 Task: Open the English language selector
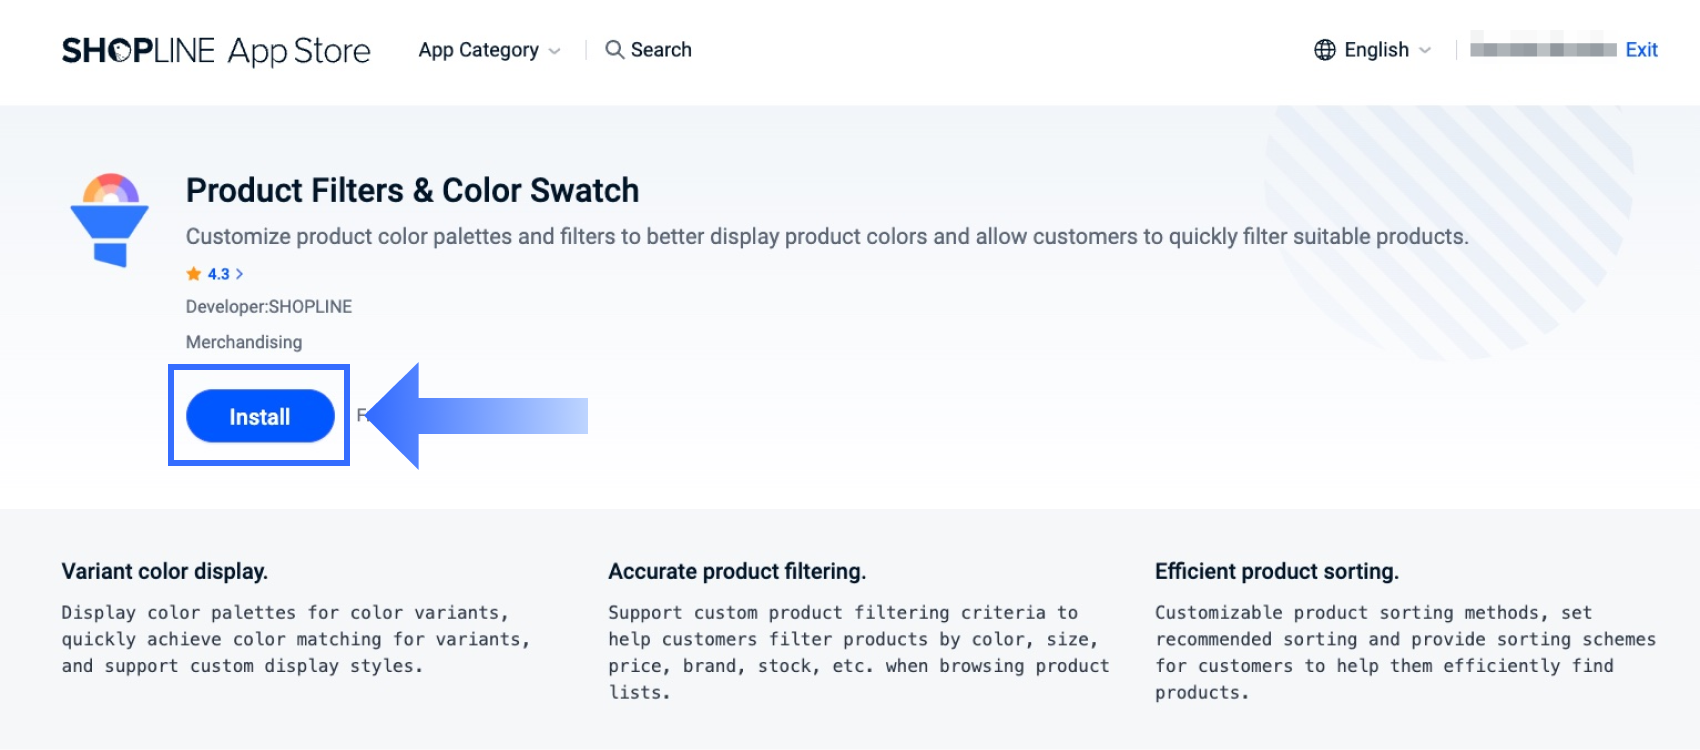1376,50
